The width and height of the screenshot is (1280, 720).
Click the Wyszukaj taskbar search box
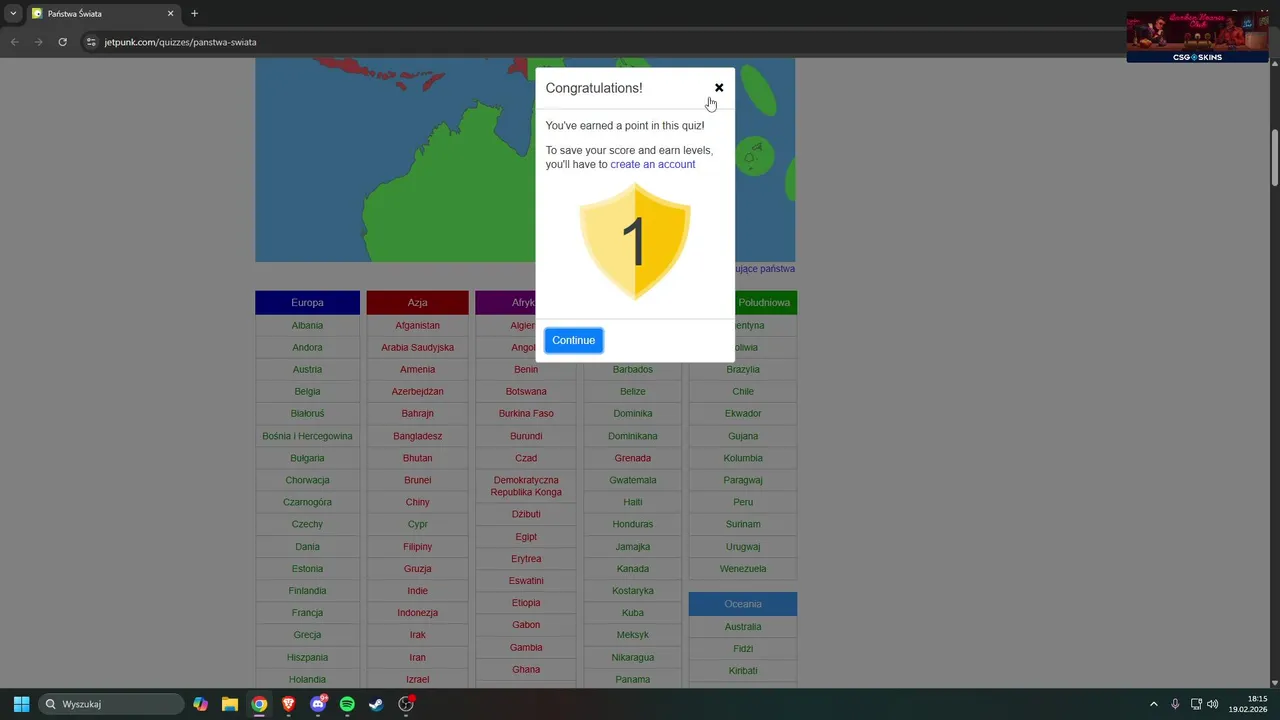click(x=111, y=704)
